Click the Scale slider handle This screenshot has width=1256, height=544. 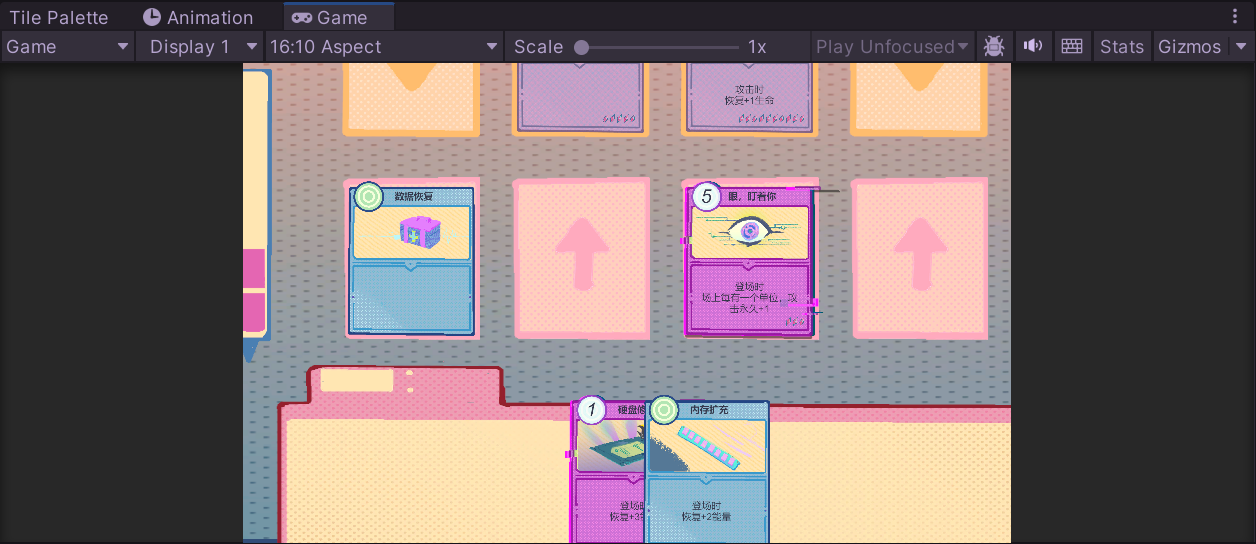[x=581, y=47]
